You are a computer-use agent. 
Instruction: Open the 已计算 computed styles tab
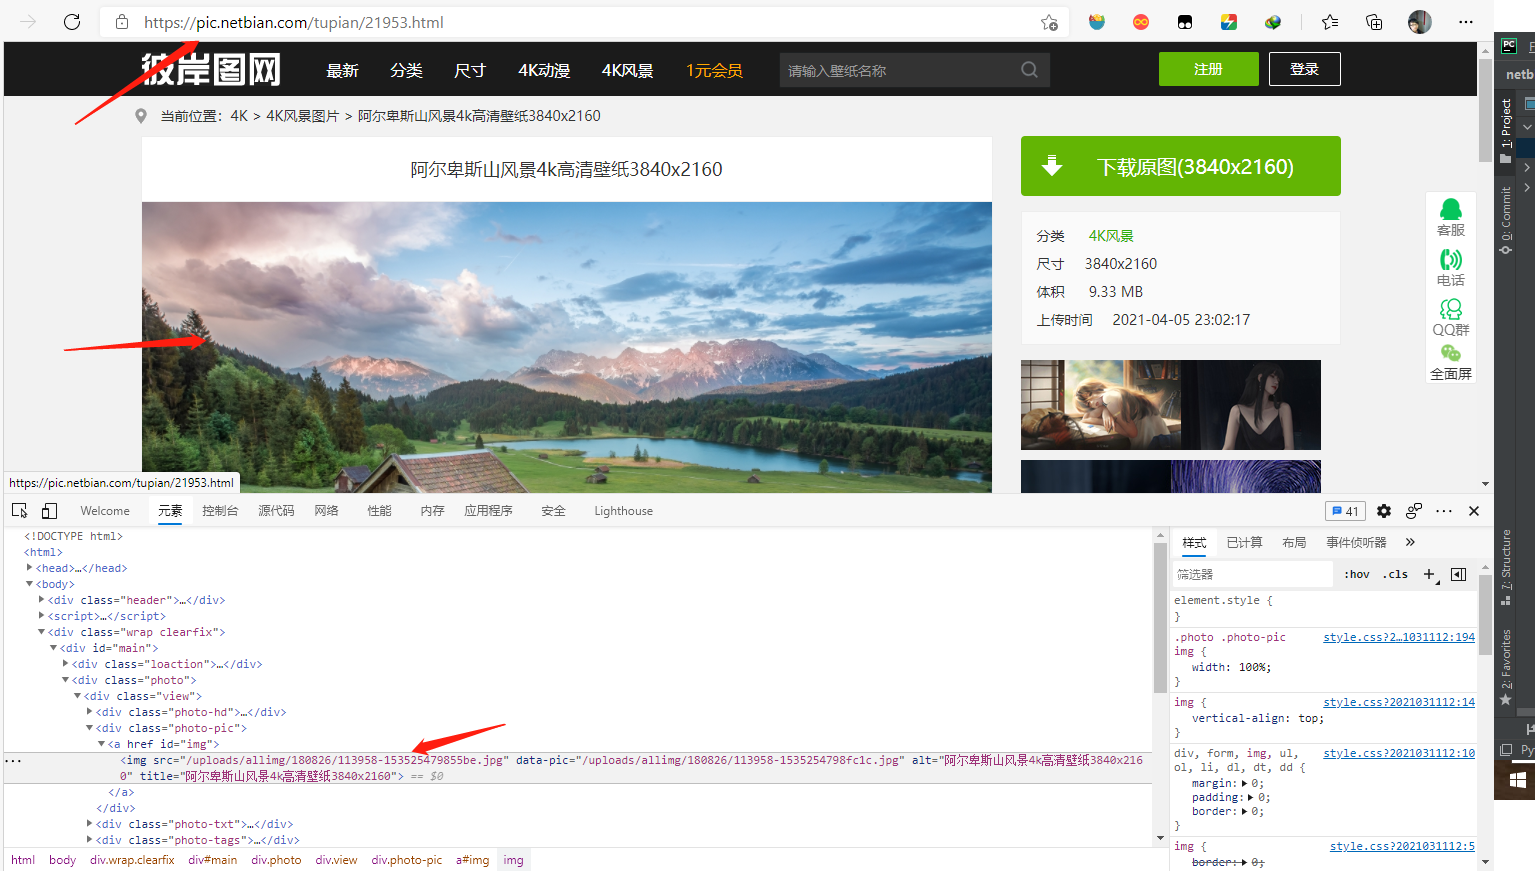click(x=1244, y=542)
